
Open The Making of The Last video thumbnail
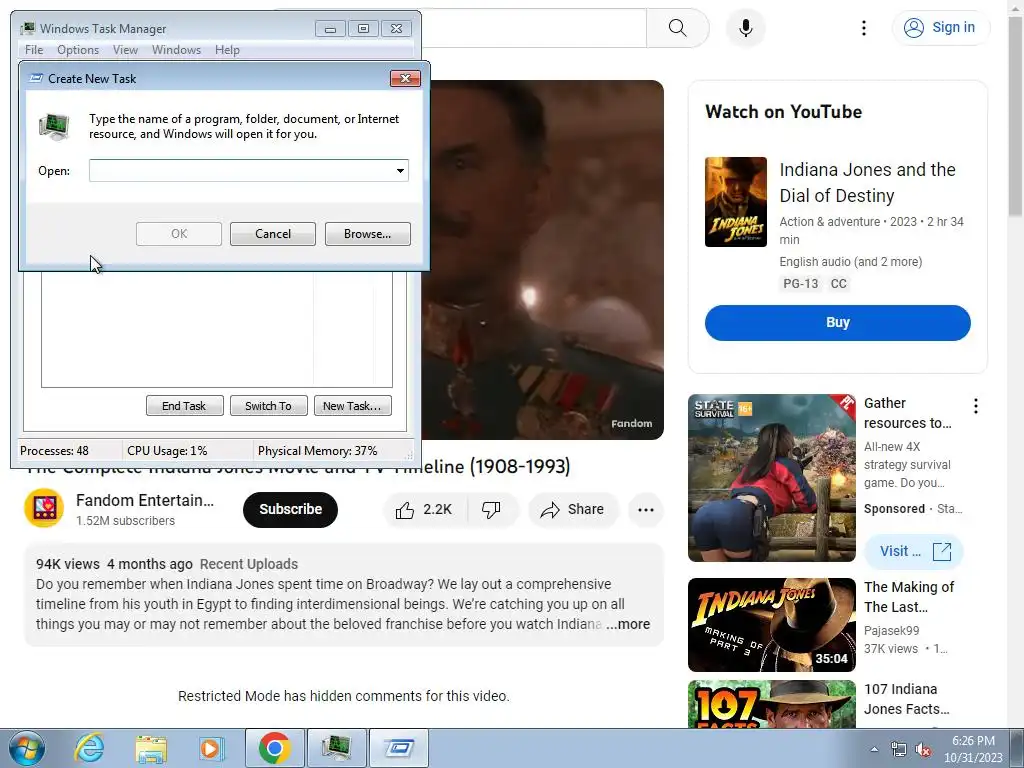coord(771,625)
